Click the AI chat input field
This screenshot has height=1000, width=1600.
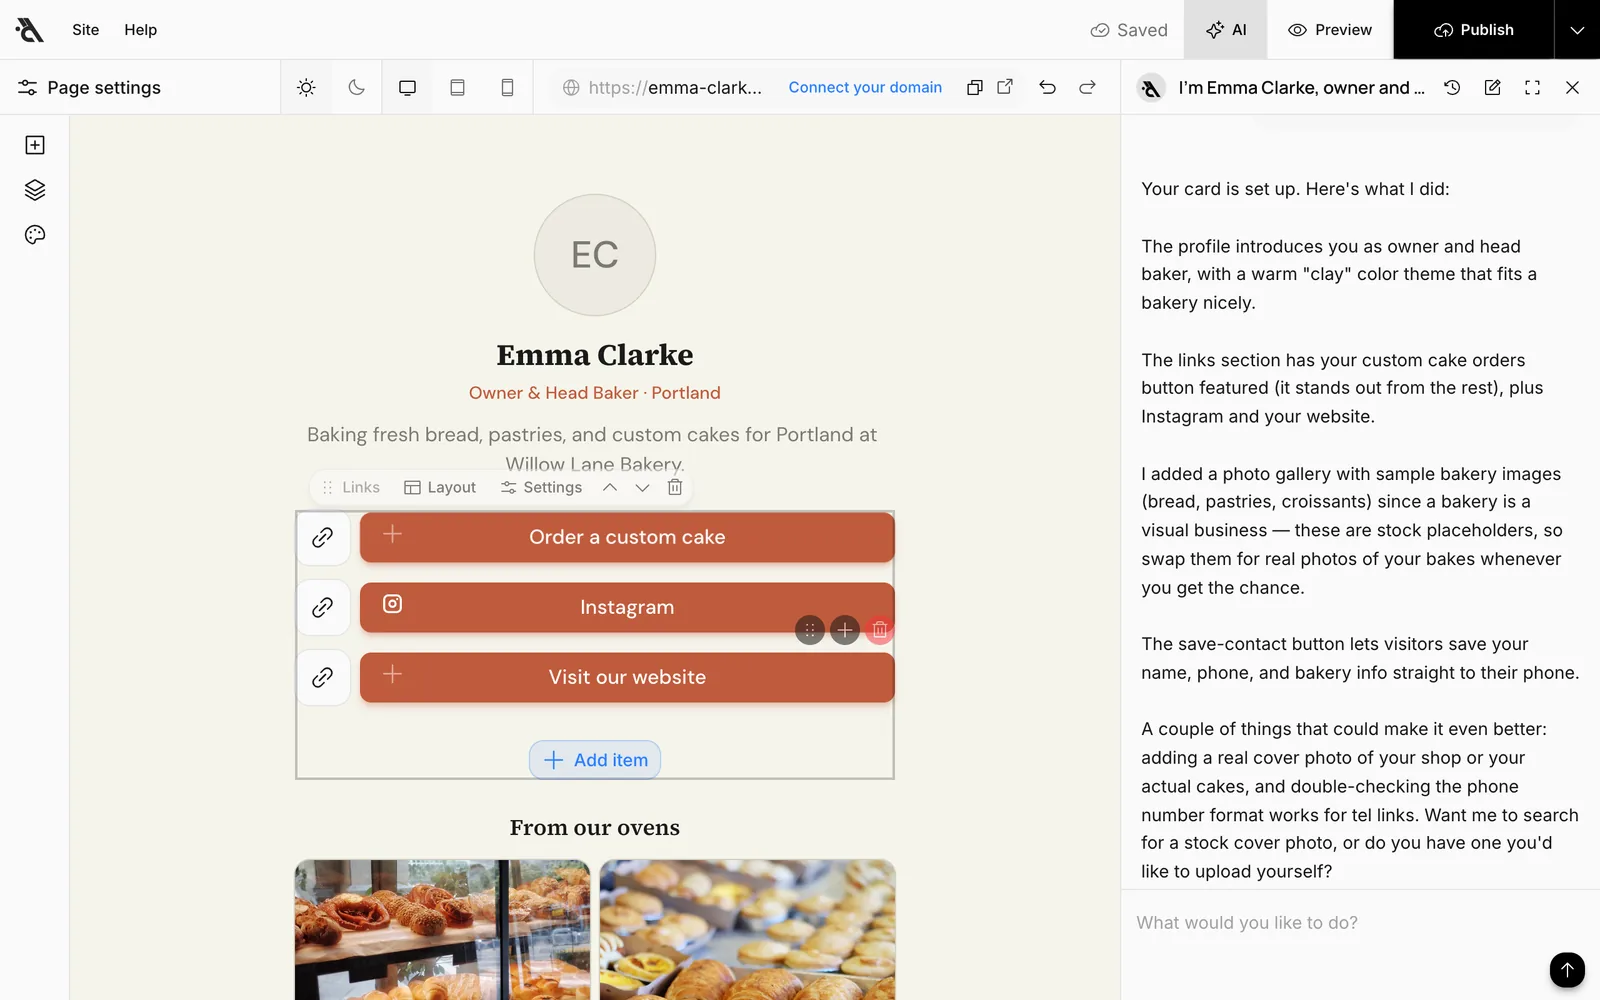(x=1340, y=923)
